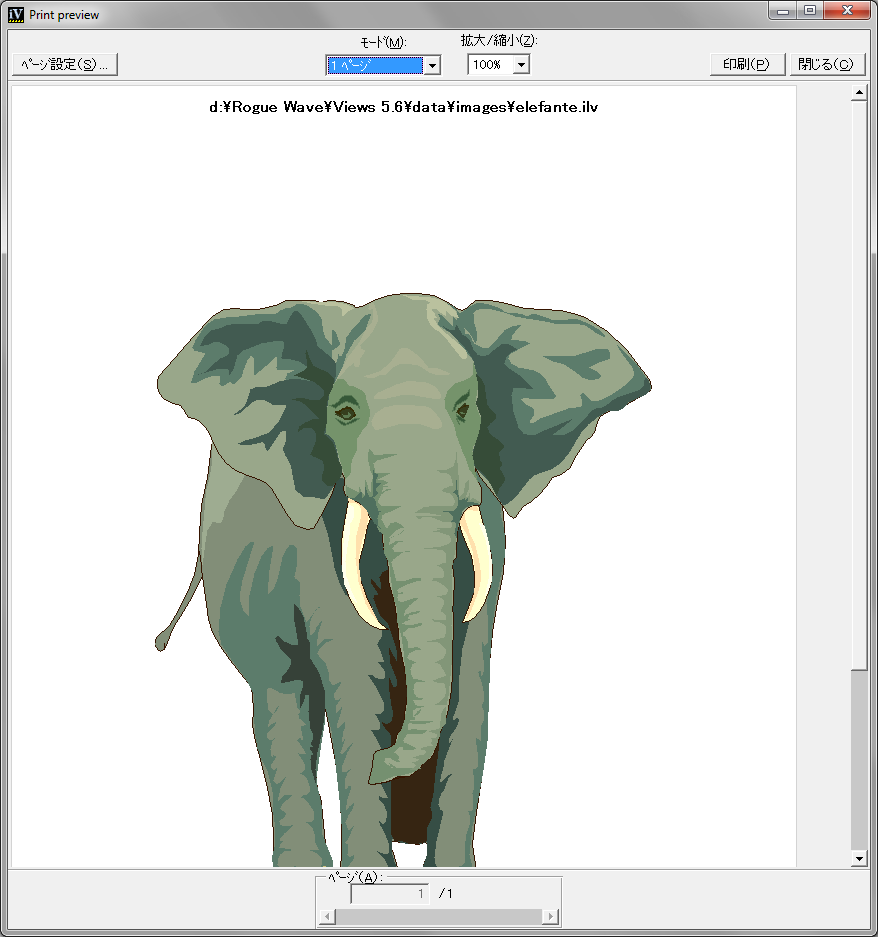This screenshot has height=937, width=878.
Task: Click the 100% zoom value field
Action: (489, 65)
